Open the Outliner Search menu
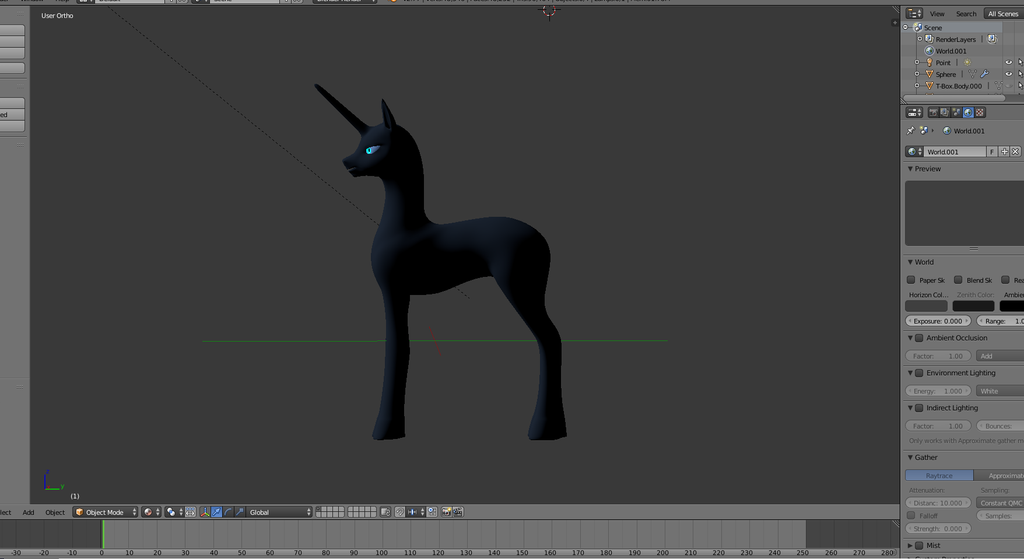The height and width of the screenshot is (559, 1024). click(x=966, y=14)
